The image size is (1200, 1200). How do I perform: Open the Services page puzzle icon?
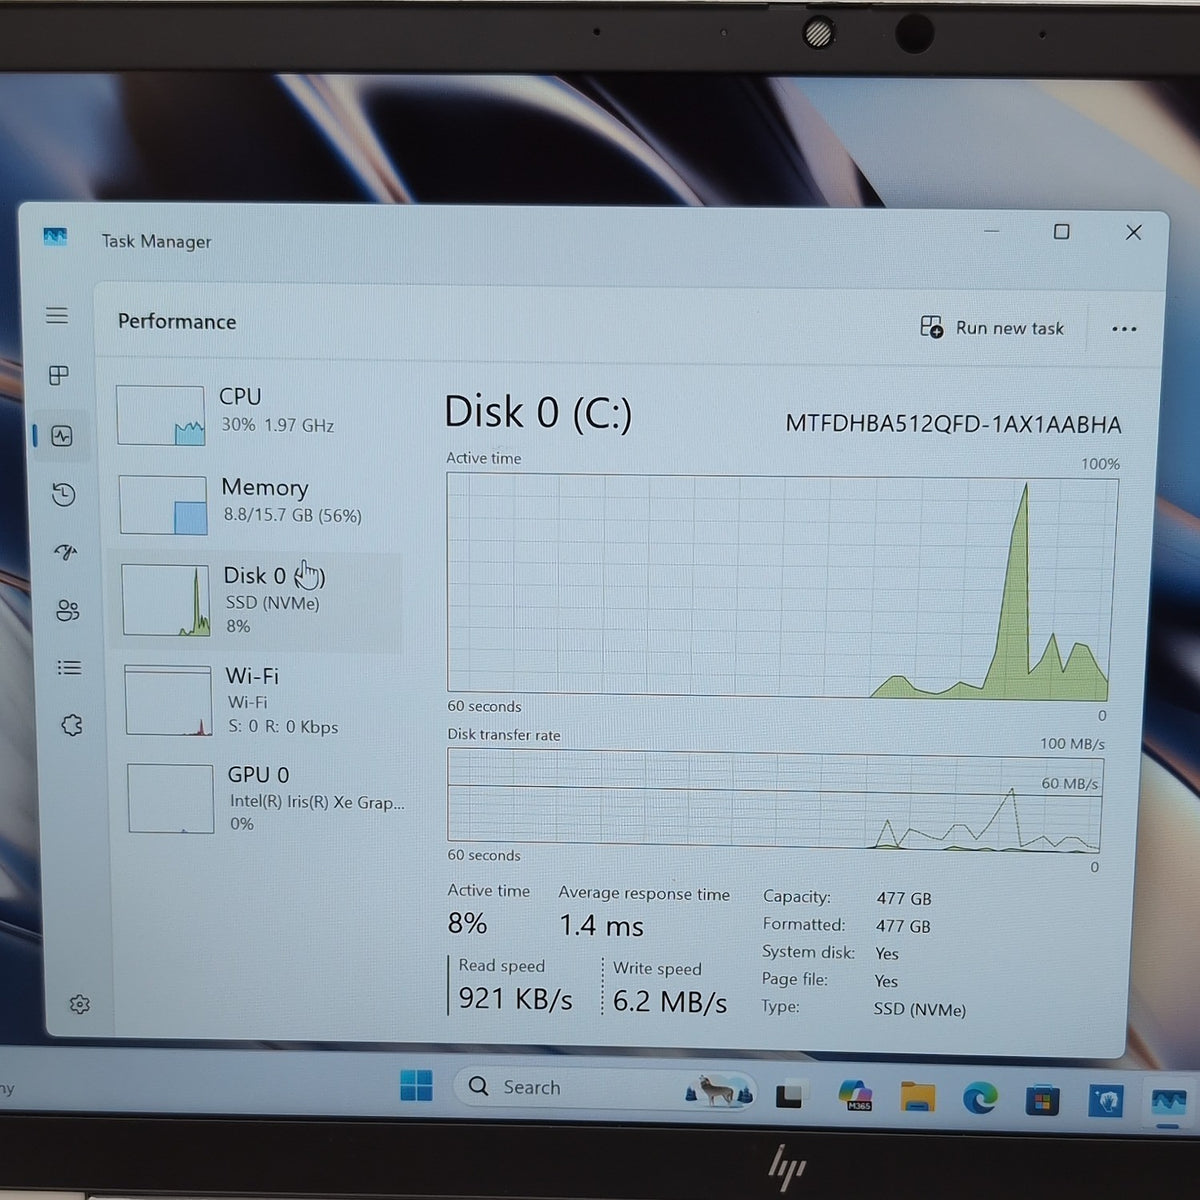point(72,725)
